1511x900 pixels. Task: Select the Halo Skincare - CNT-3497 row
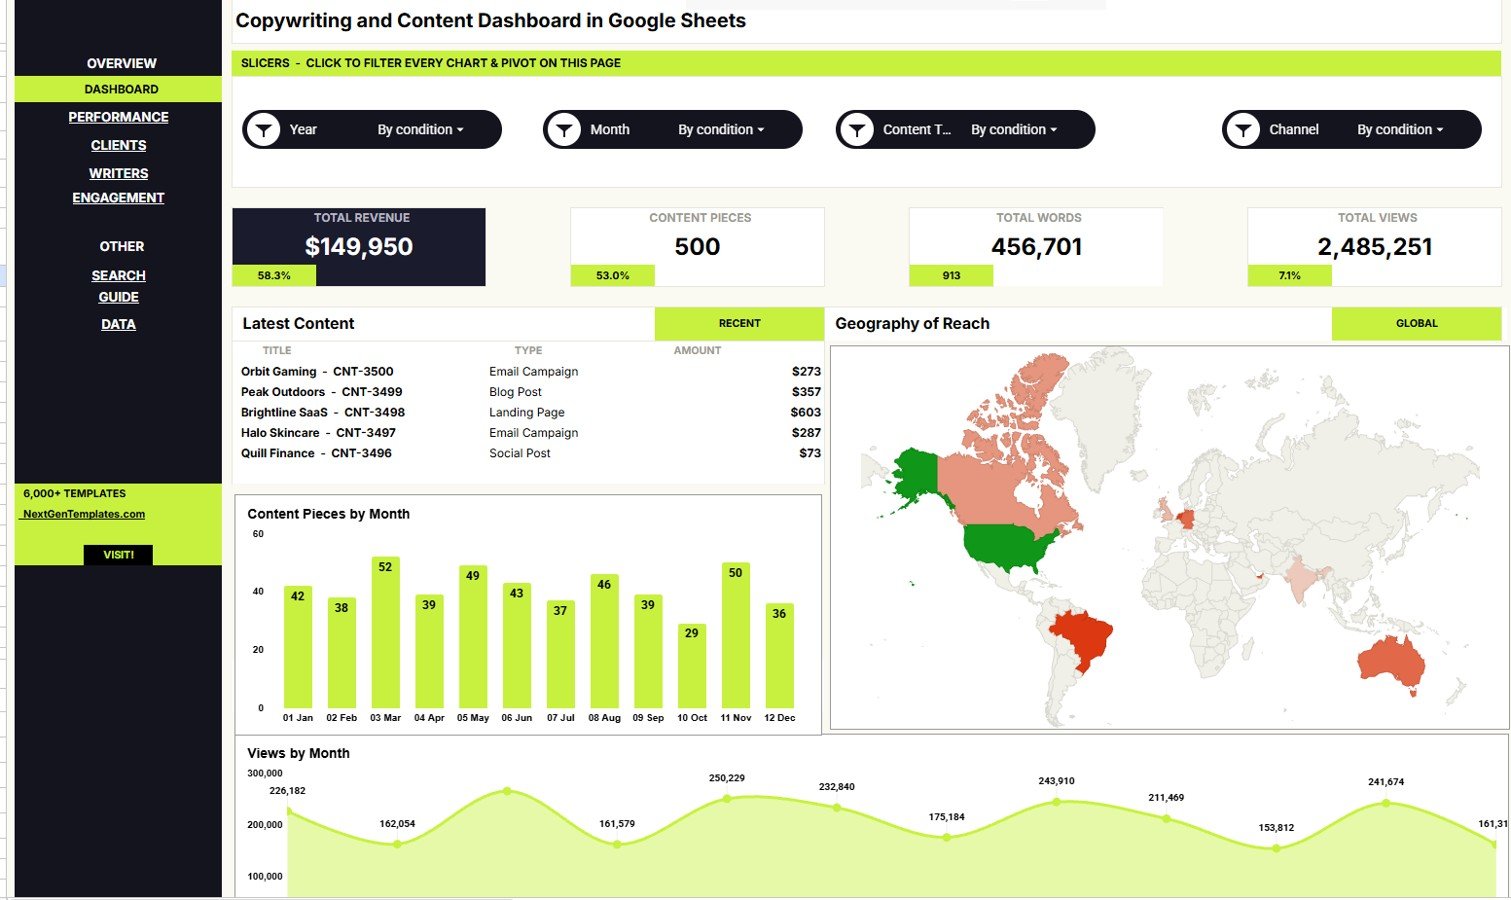(529, 433)
